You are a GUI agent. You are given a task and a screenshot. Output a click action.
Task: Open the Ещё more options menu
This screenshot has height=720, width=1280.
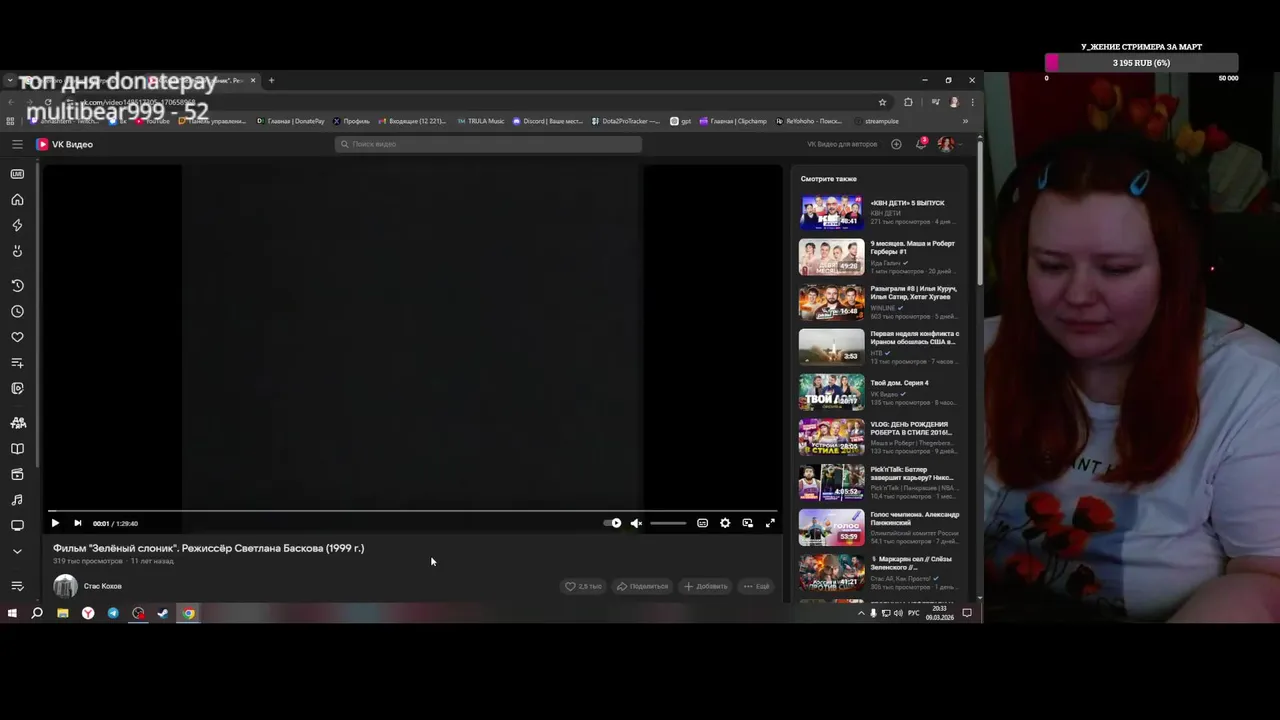(757, 586)
